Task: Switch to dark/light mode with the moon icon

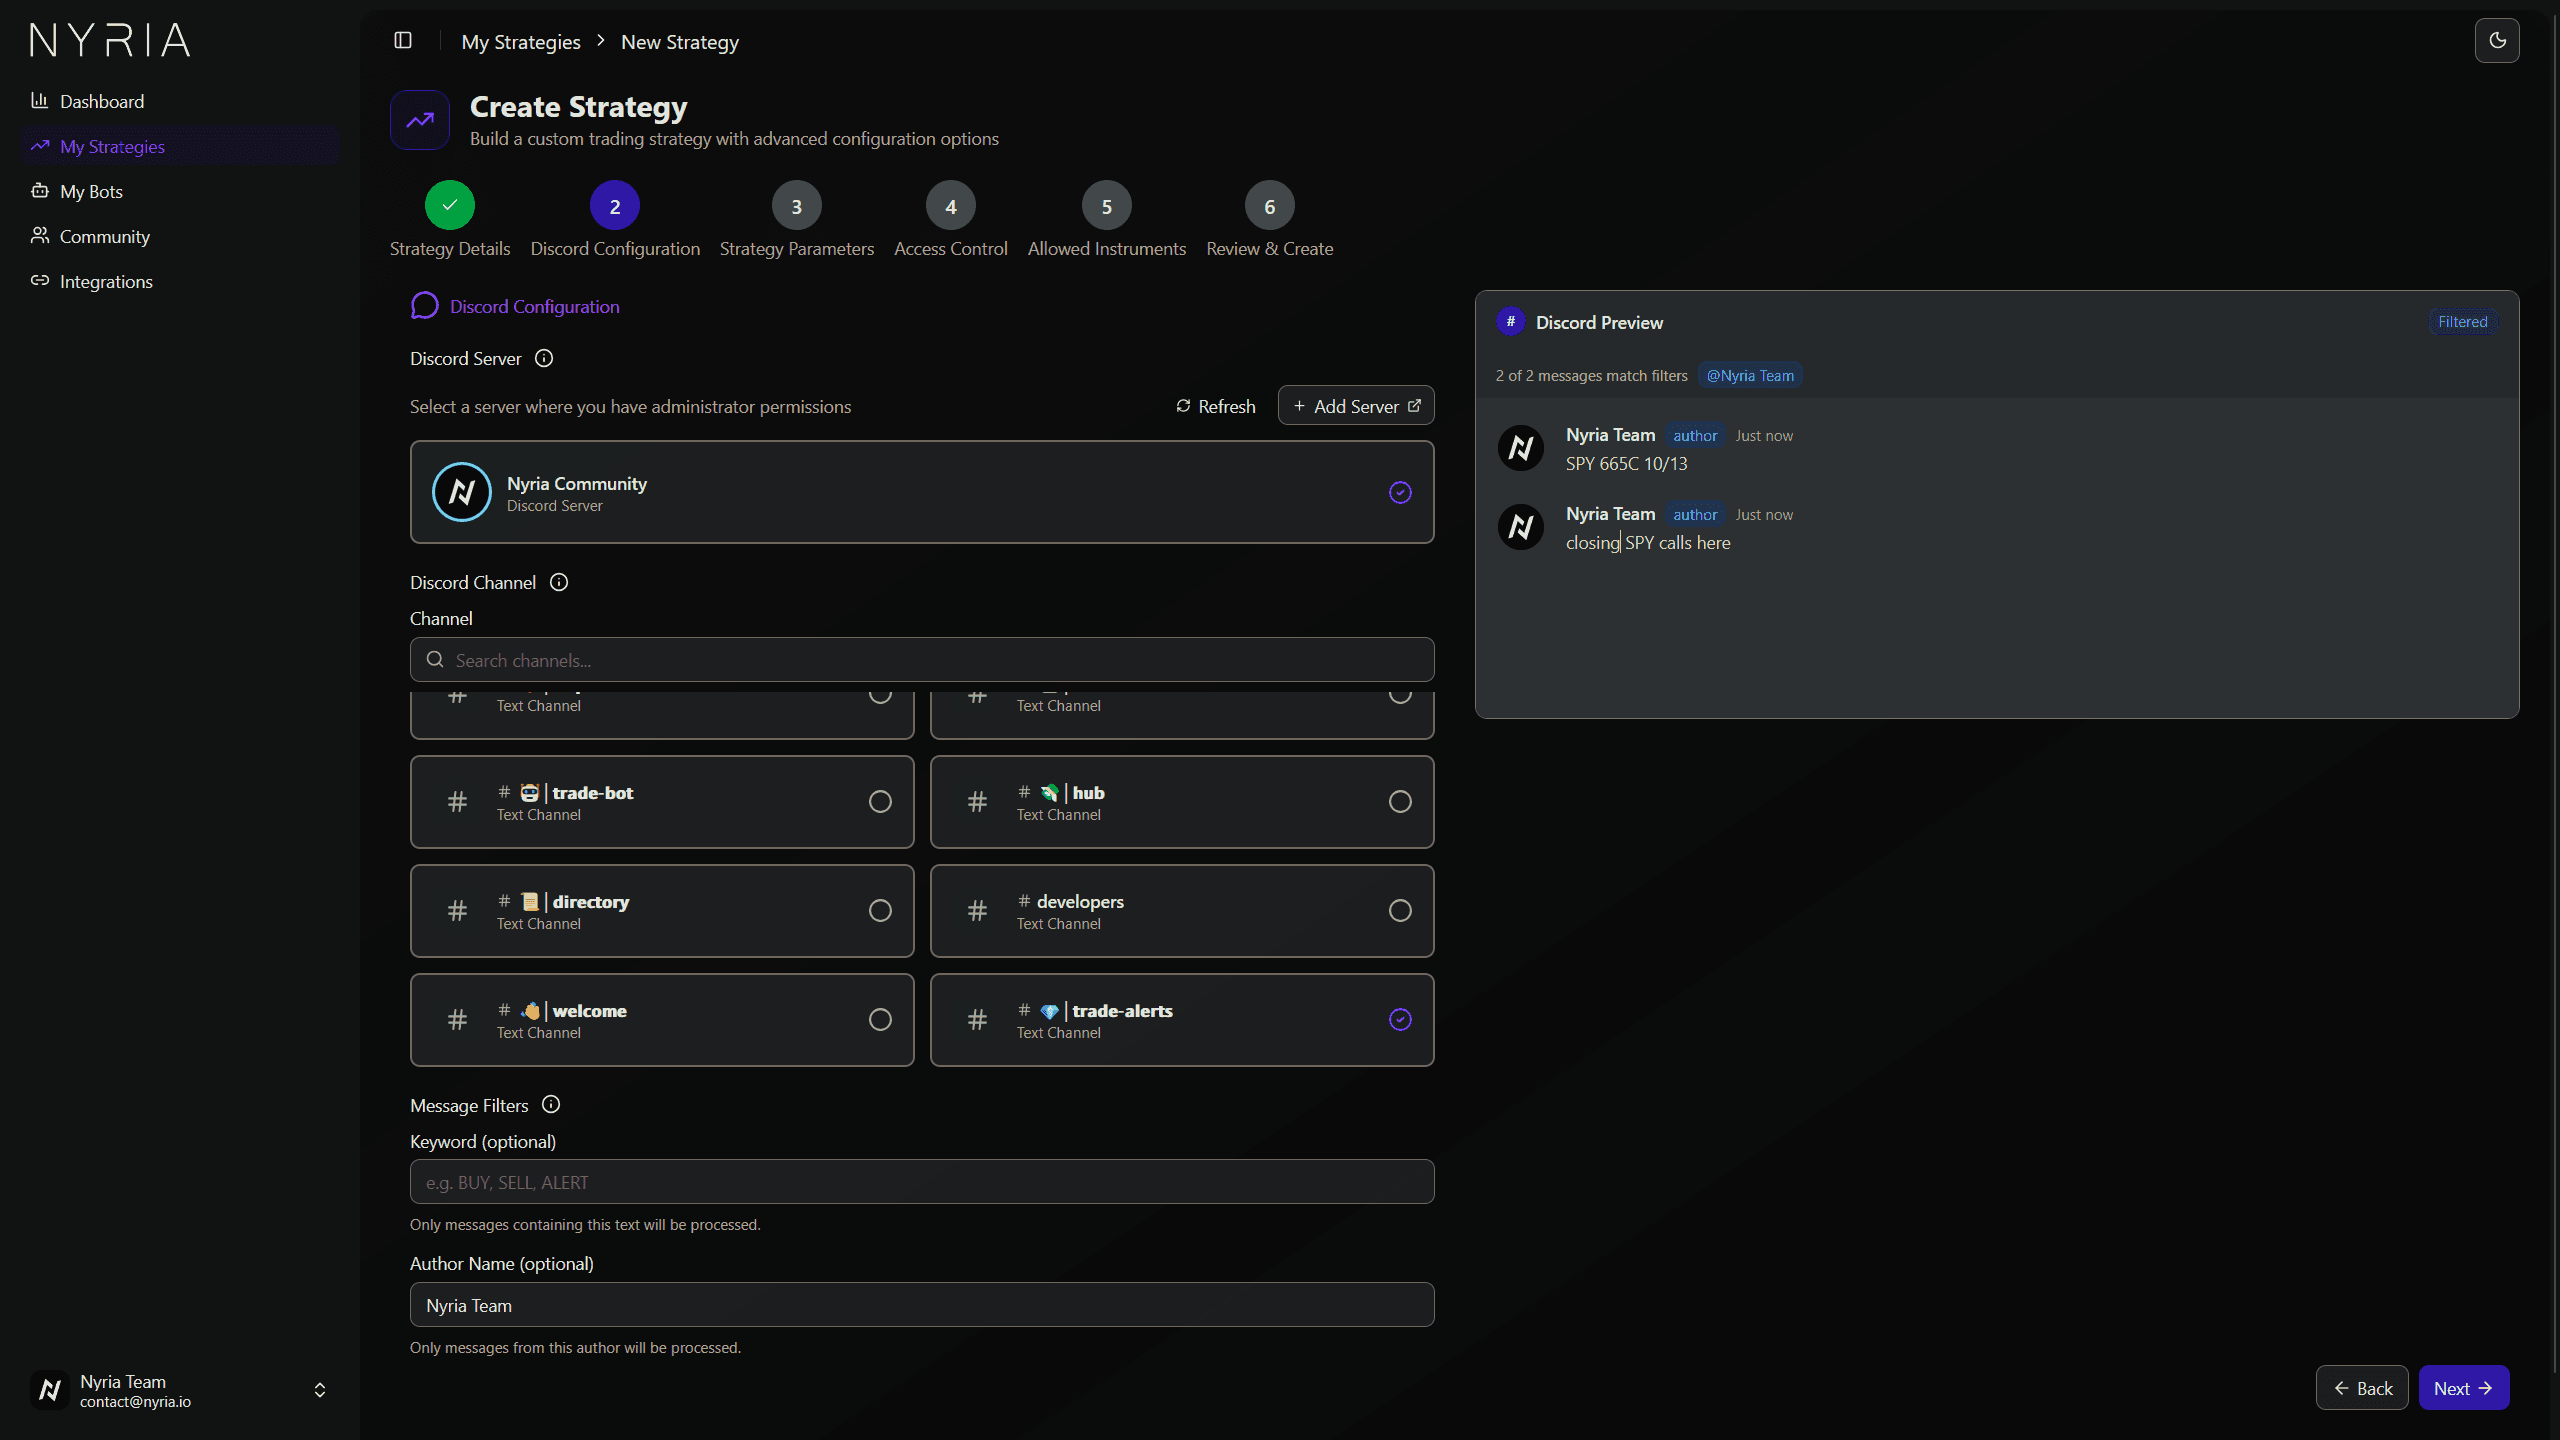Action: click(2497, 40)
